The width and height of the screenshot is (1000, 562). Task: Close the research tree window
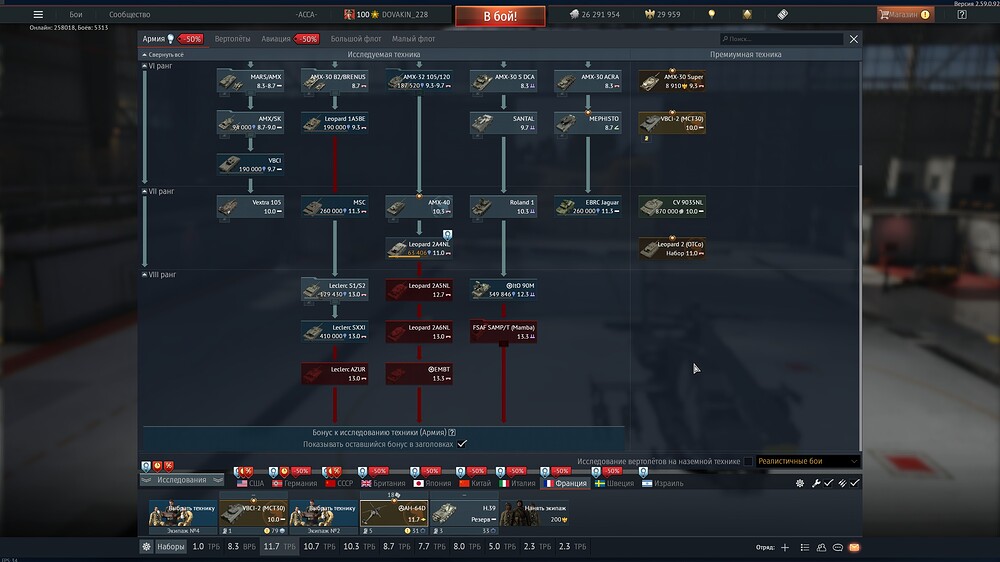click(x=853, y=39)
